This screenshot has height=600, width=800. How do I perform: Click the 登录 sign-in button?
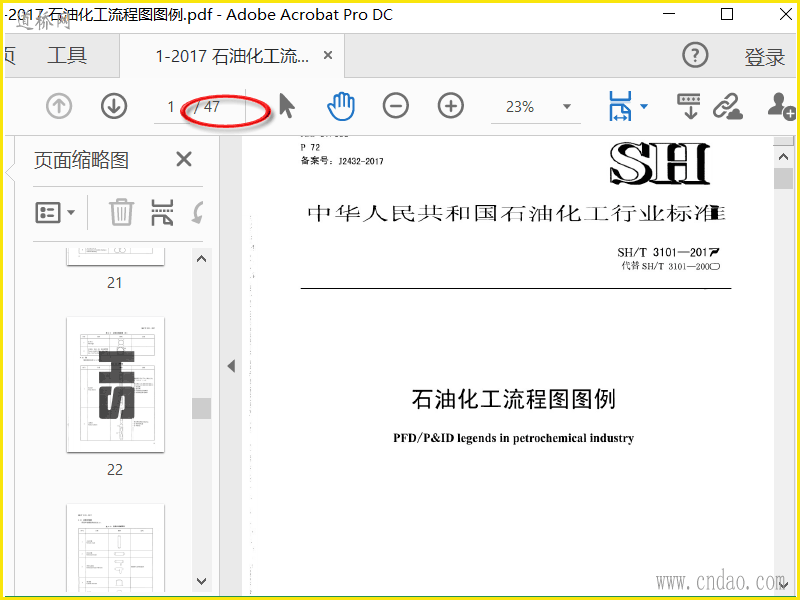pyautogui.click(x=764, y=57)
